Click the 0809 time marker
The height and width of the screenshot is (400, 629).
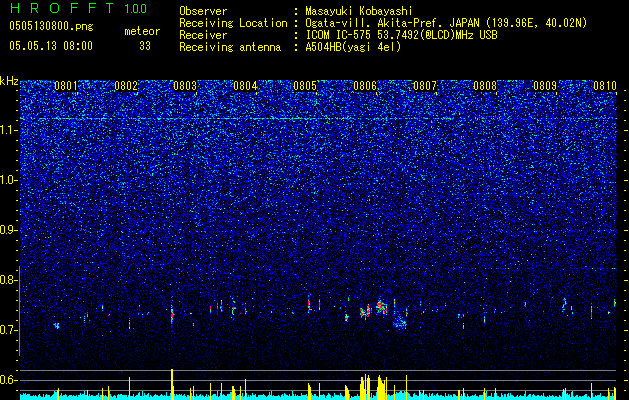click(545, 86)
